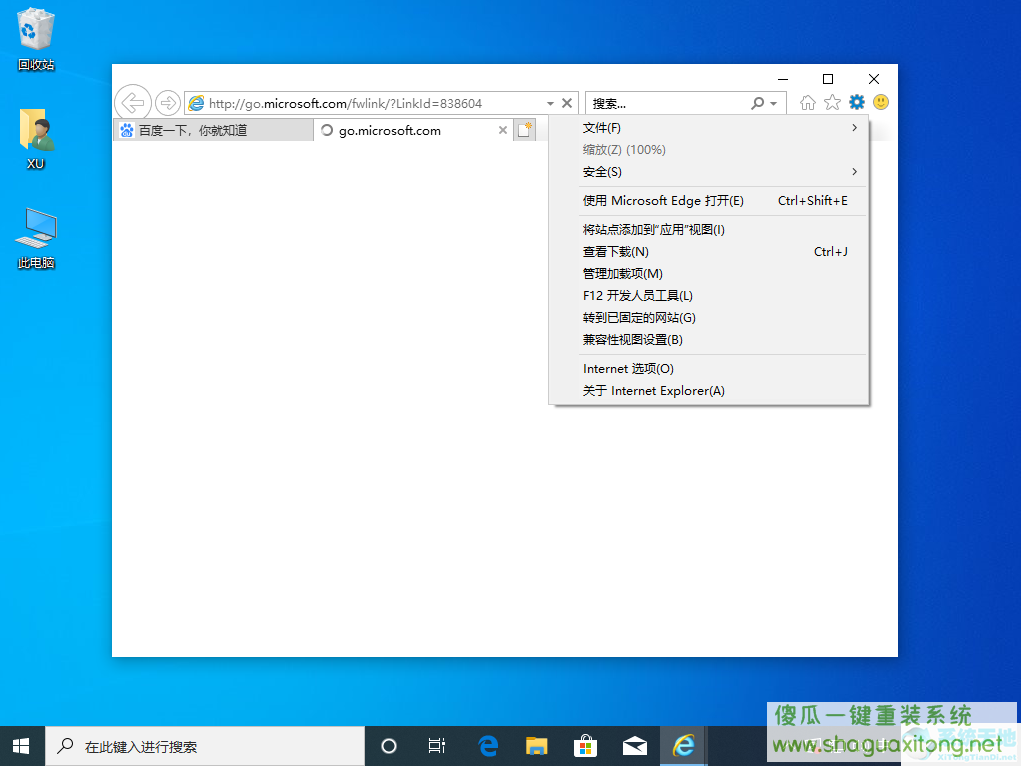This screenshot has height=766, width=1021.
Task: Click the Internet Explorer taskbar icon
Action: [x=684, y=746]
